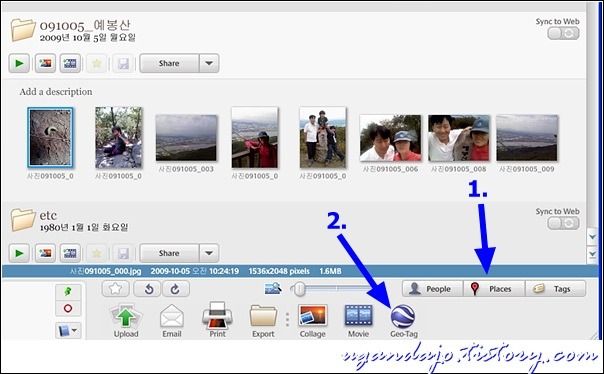Click the thumbnail zoom slider handle

click(299, 289)
